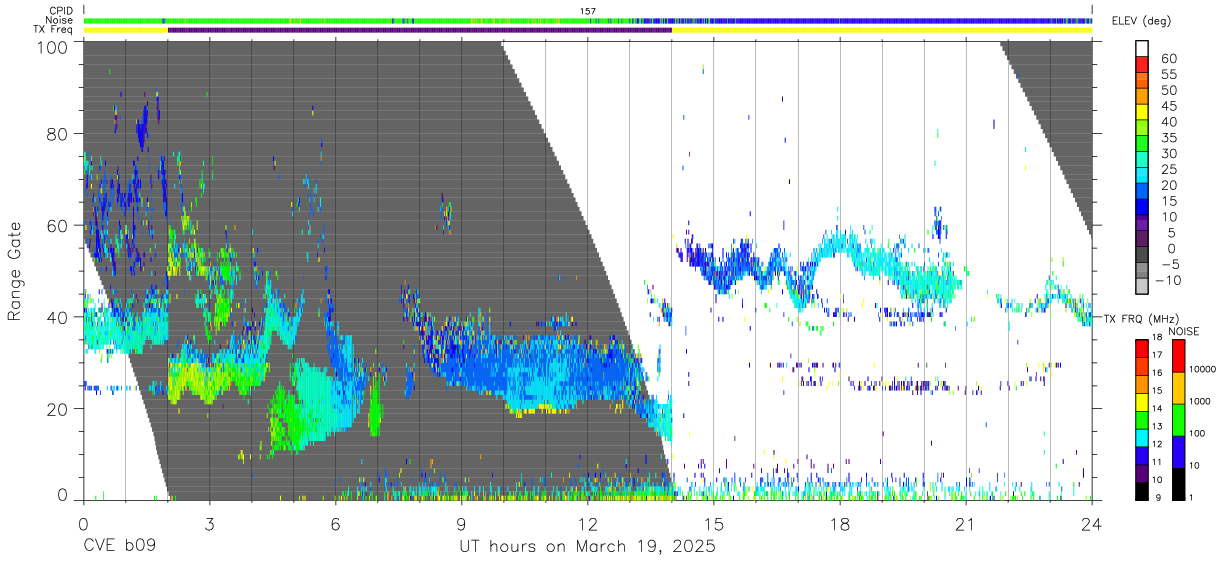Screen dimensions: 1228x567
Task: Pick the cyan 12–13 MHz segment of TX FRQ colorbar
Action: click(x=1143, y=436)
